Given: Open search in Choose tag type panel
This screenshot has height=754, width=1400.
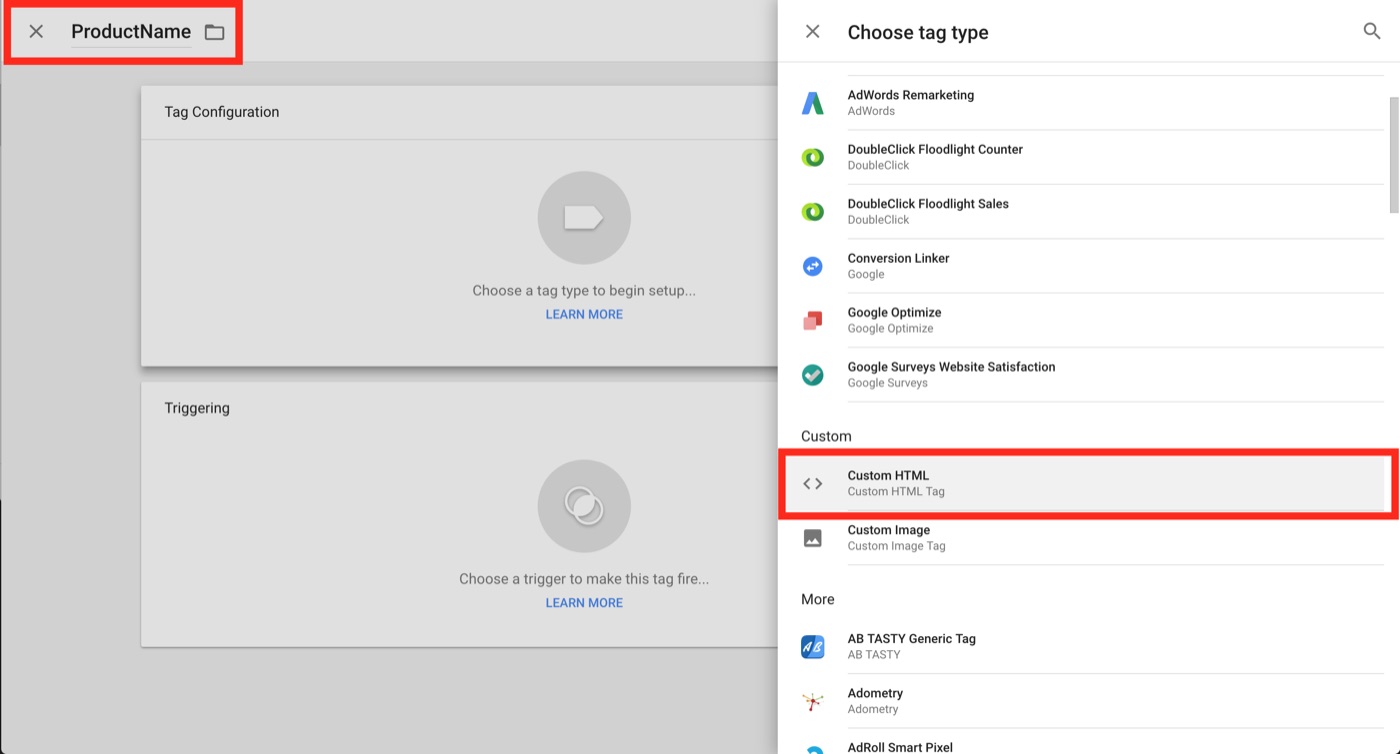Looking at the screenshot, I should 1372,31.
